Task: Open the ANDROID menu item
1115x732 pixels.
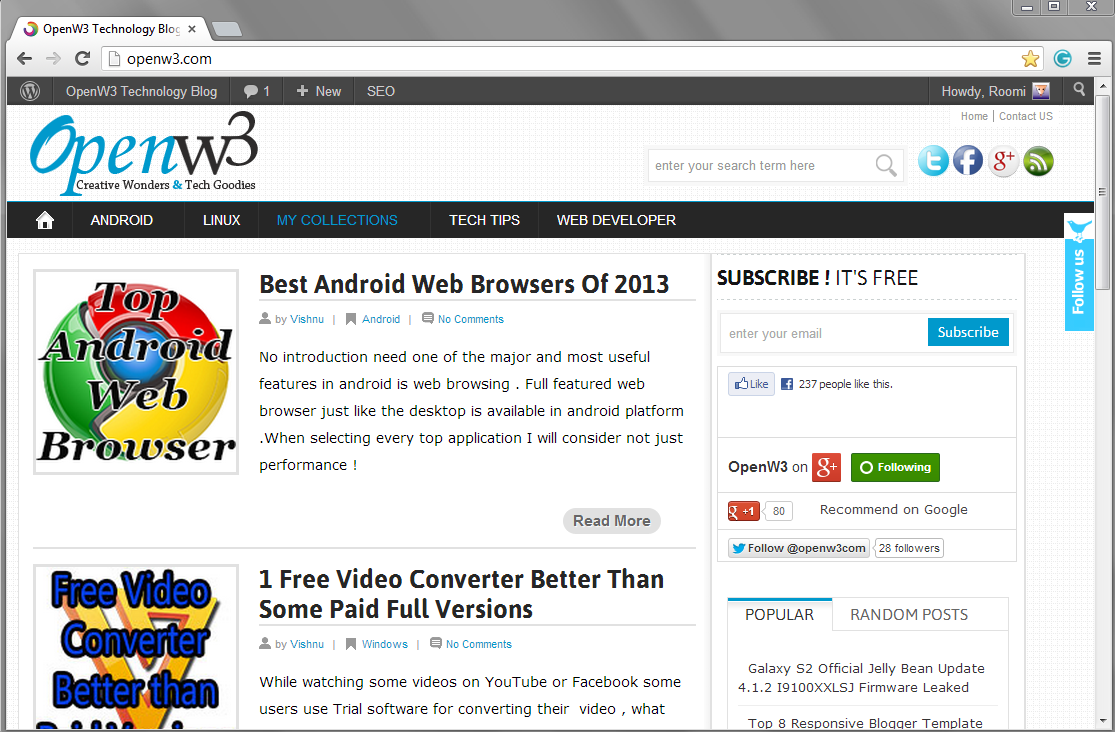Action: tap(122, 221)
